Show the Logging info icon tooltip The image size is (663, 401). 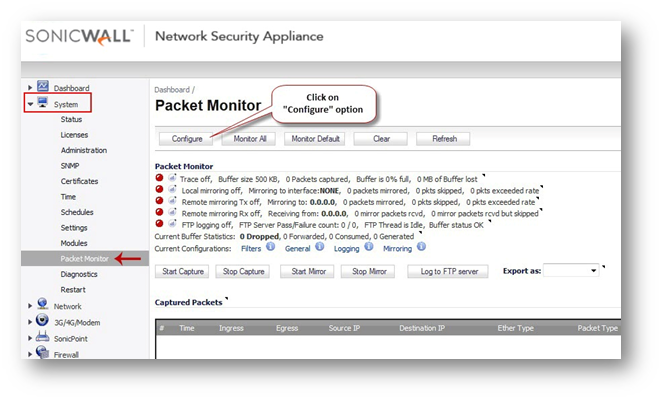370,248
